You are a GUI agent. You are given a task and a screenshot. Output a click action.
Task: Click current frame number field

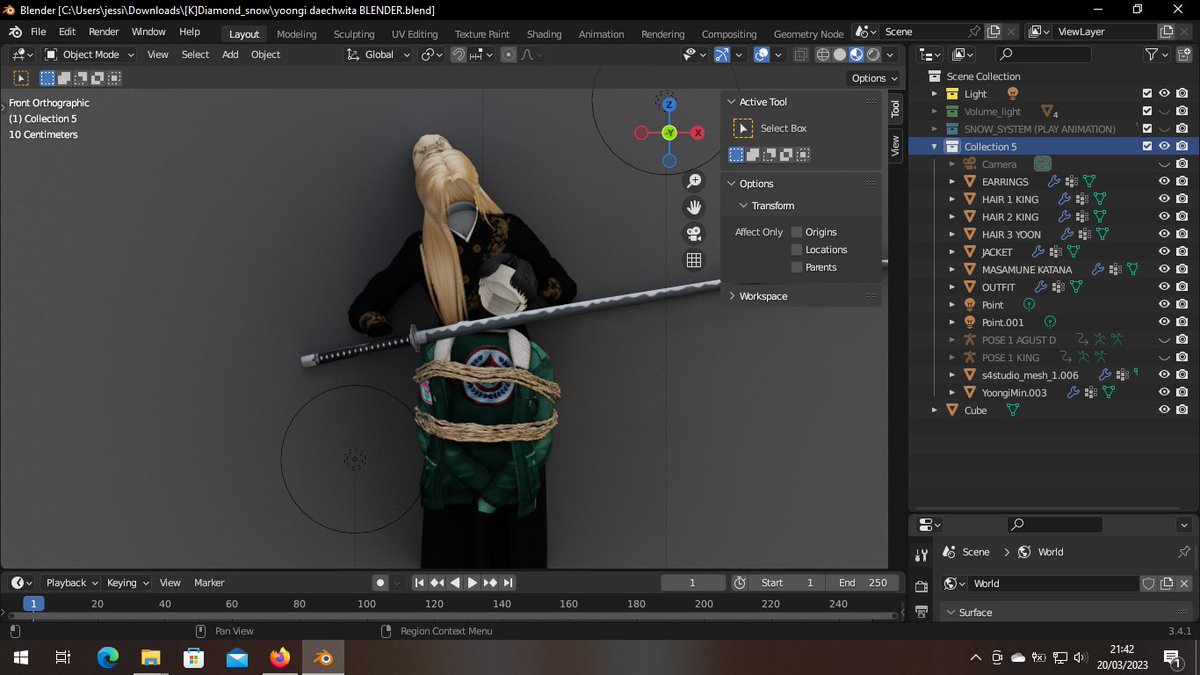click(x=693, y=583)
